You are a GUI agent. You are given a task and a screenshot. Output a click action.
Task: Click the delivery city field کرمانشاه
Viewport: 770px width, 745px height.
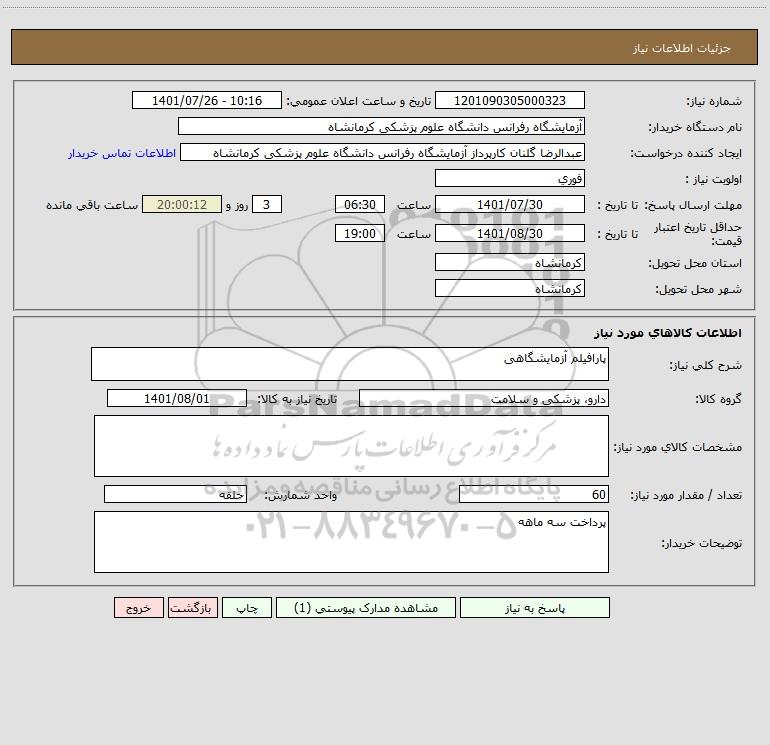510,288
